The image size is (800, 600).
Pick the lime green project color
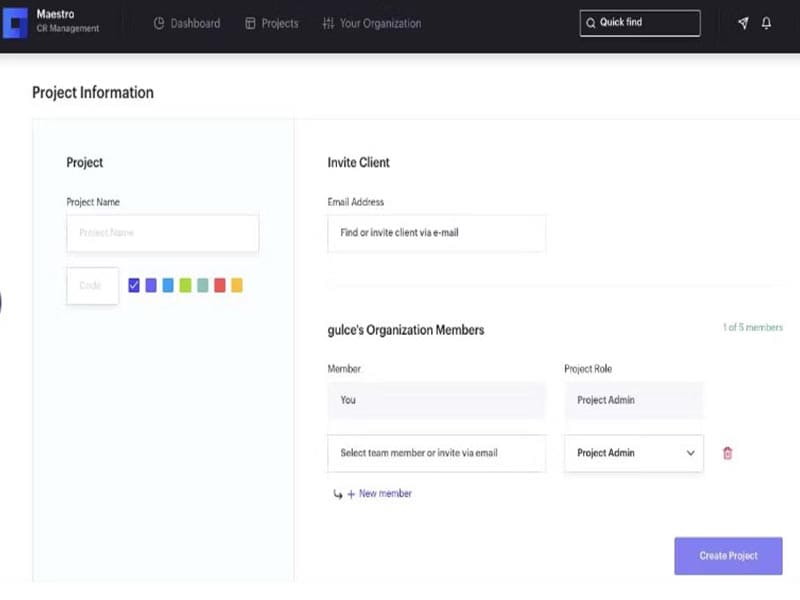point(185,286)
